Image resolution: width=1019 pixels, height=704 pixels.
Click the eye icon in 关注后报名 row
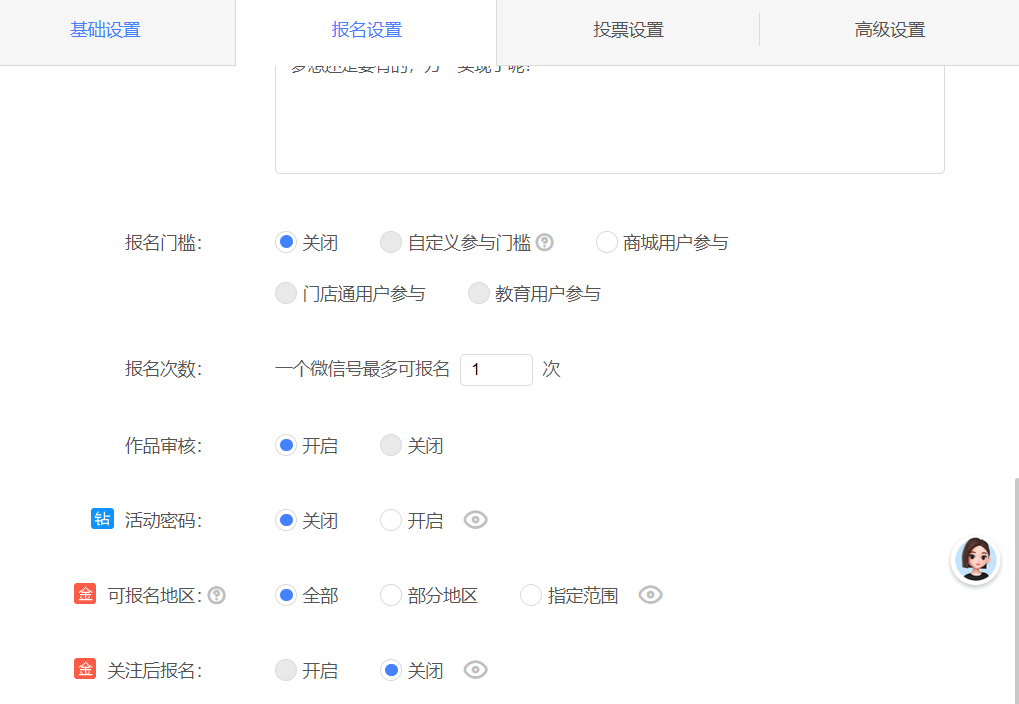(x=476, y=670)
